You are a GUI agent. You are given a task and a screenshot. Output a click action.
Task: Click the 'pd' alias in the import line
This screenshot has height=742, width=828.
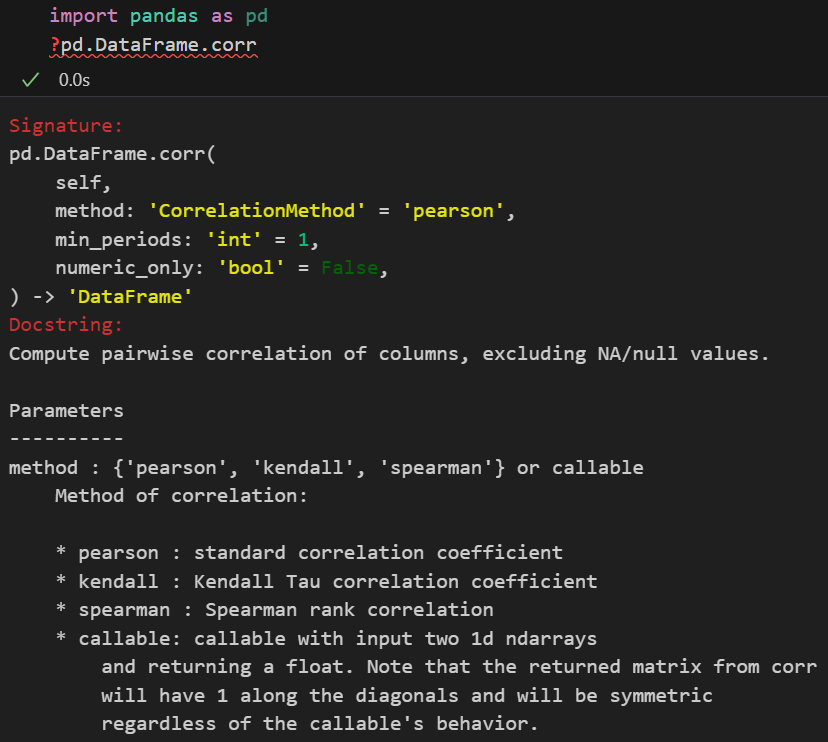point(257,16)
